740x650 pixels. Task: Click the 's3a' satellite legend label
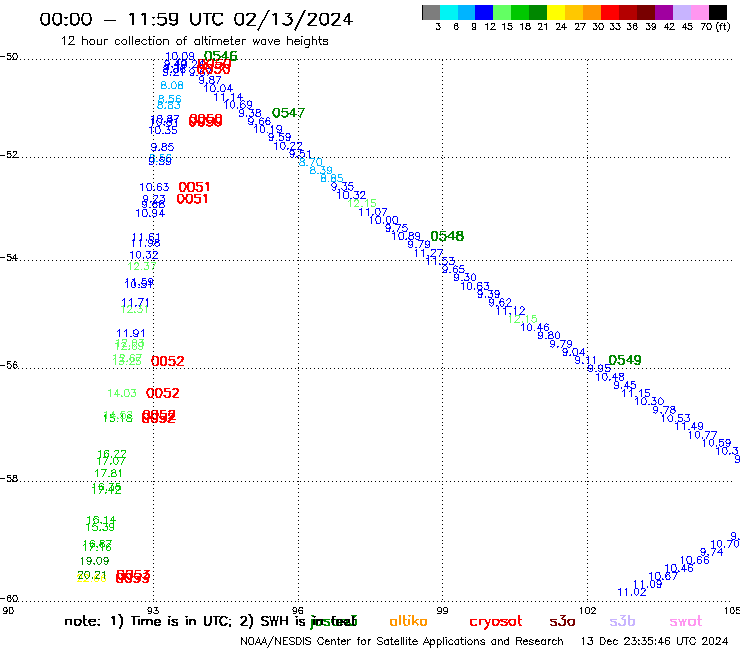[x=562, y=622]
